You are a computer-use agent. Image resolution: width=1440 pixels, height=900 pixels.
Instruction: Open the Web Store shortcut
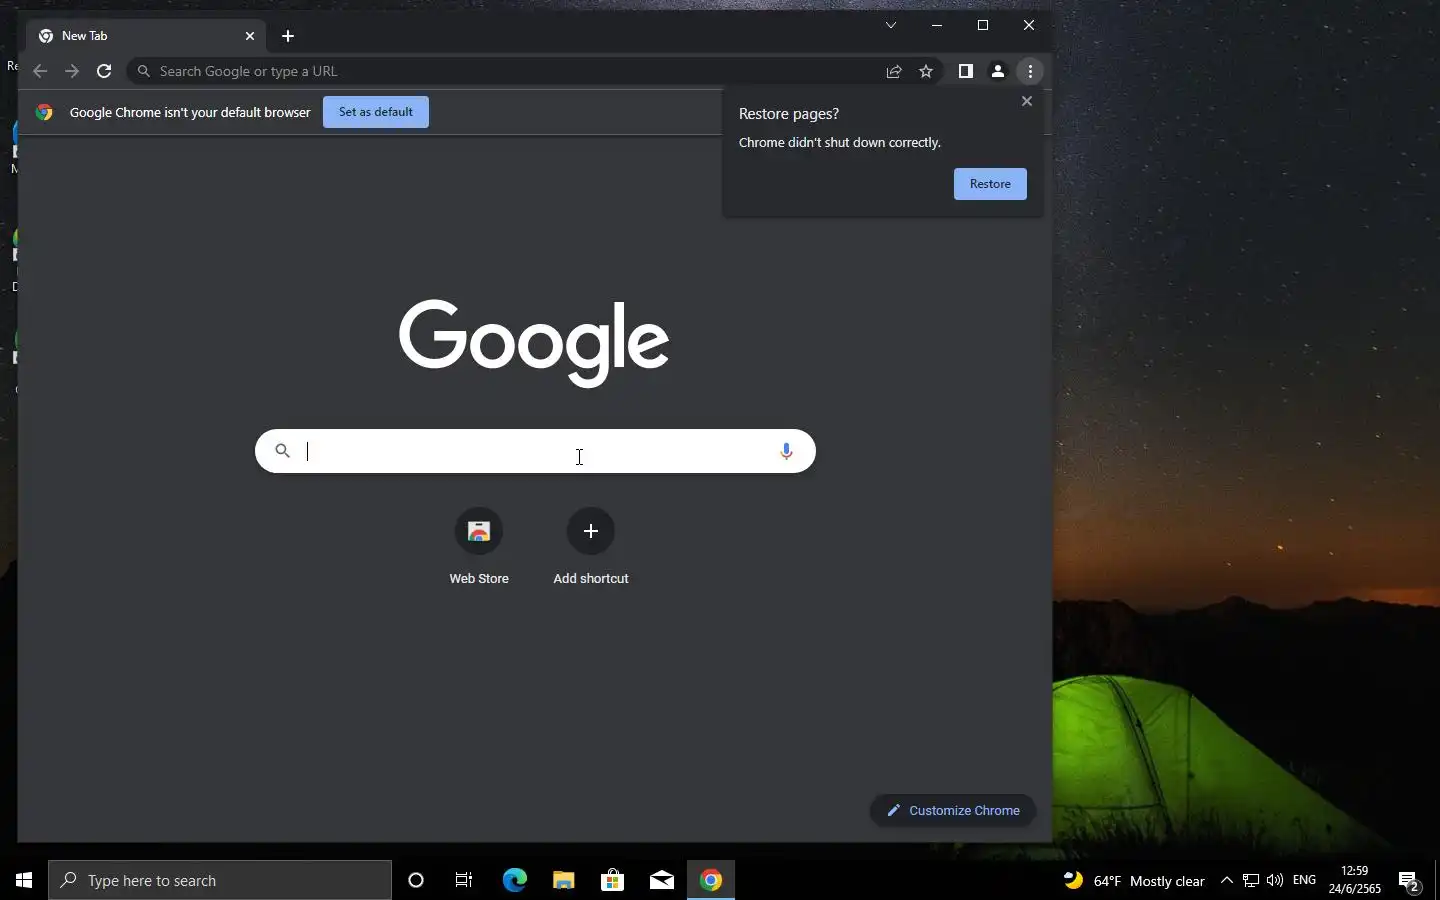coord(479,546)
